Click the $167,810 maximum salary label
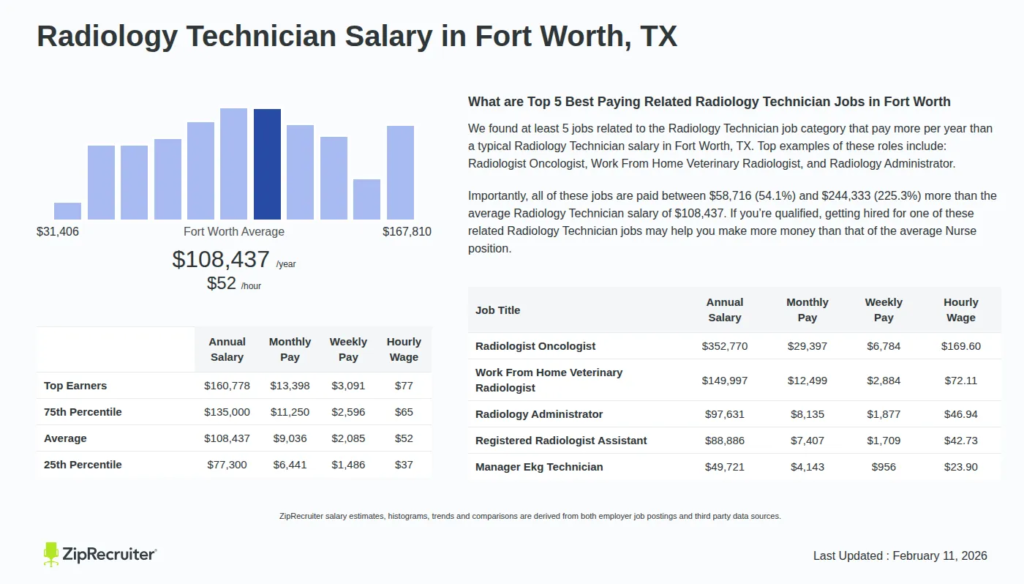Screen dimensions: 1024x584 tap(406, 231)
